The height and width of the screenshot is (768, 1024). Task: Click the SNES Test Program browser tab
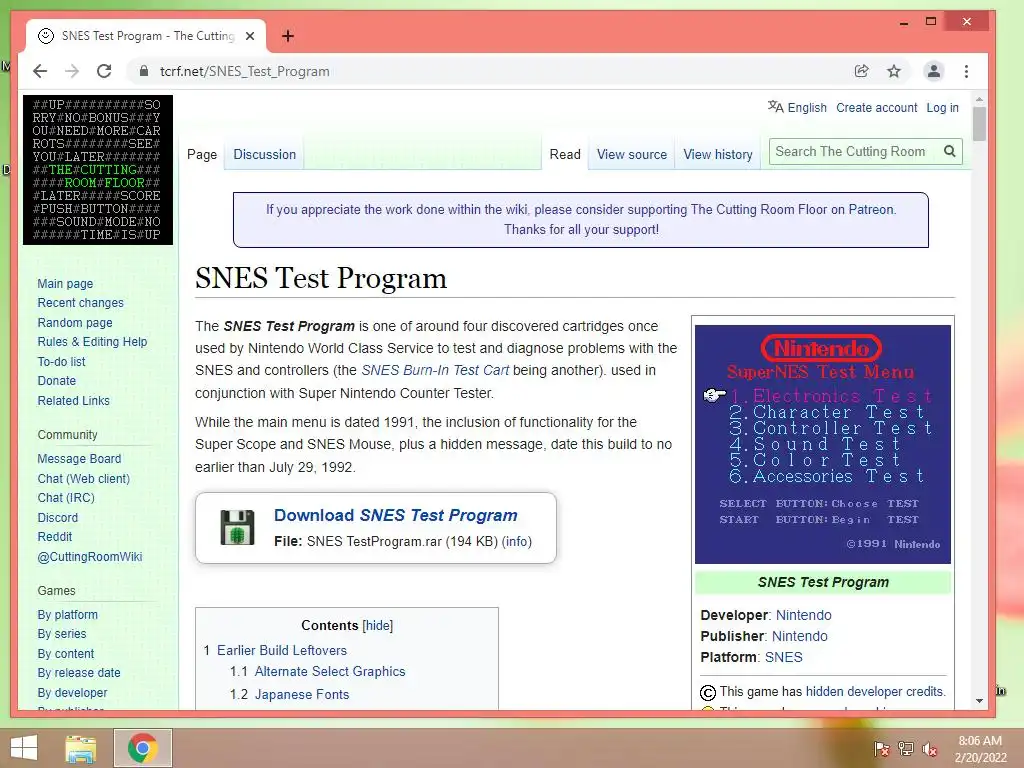coord(146,36)
